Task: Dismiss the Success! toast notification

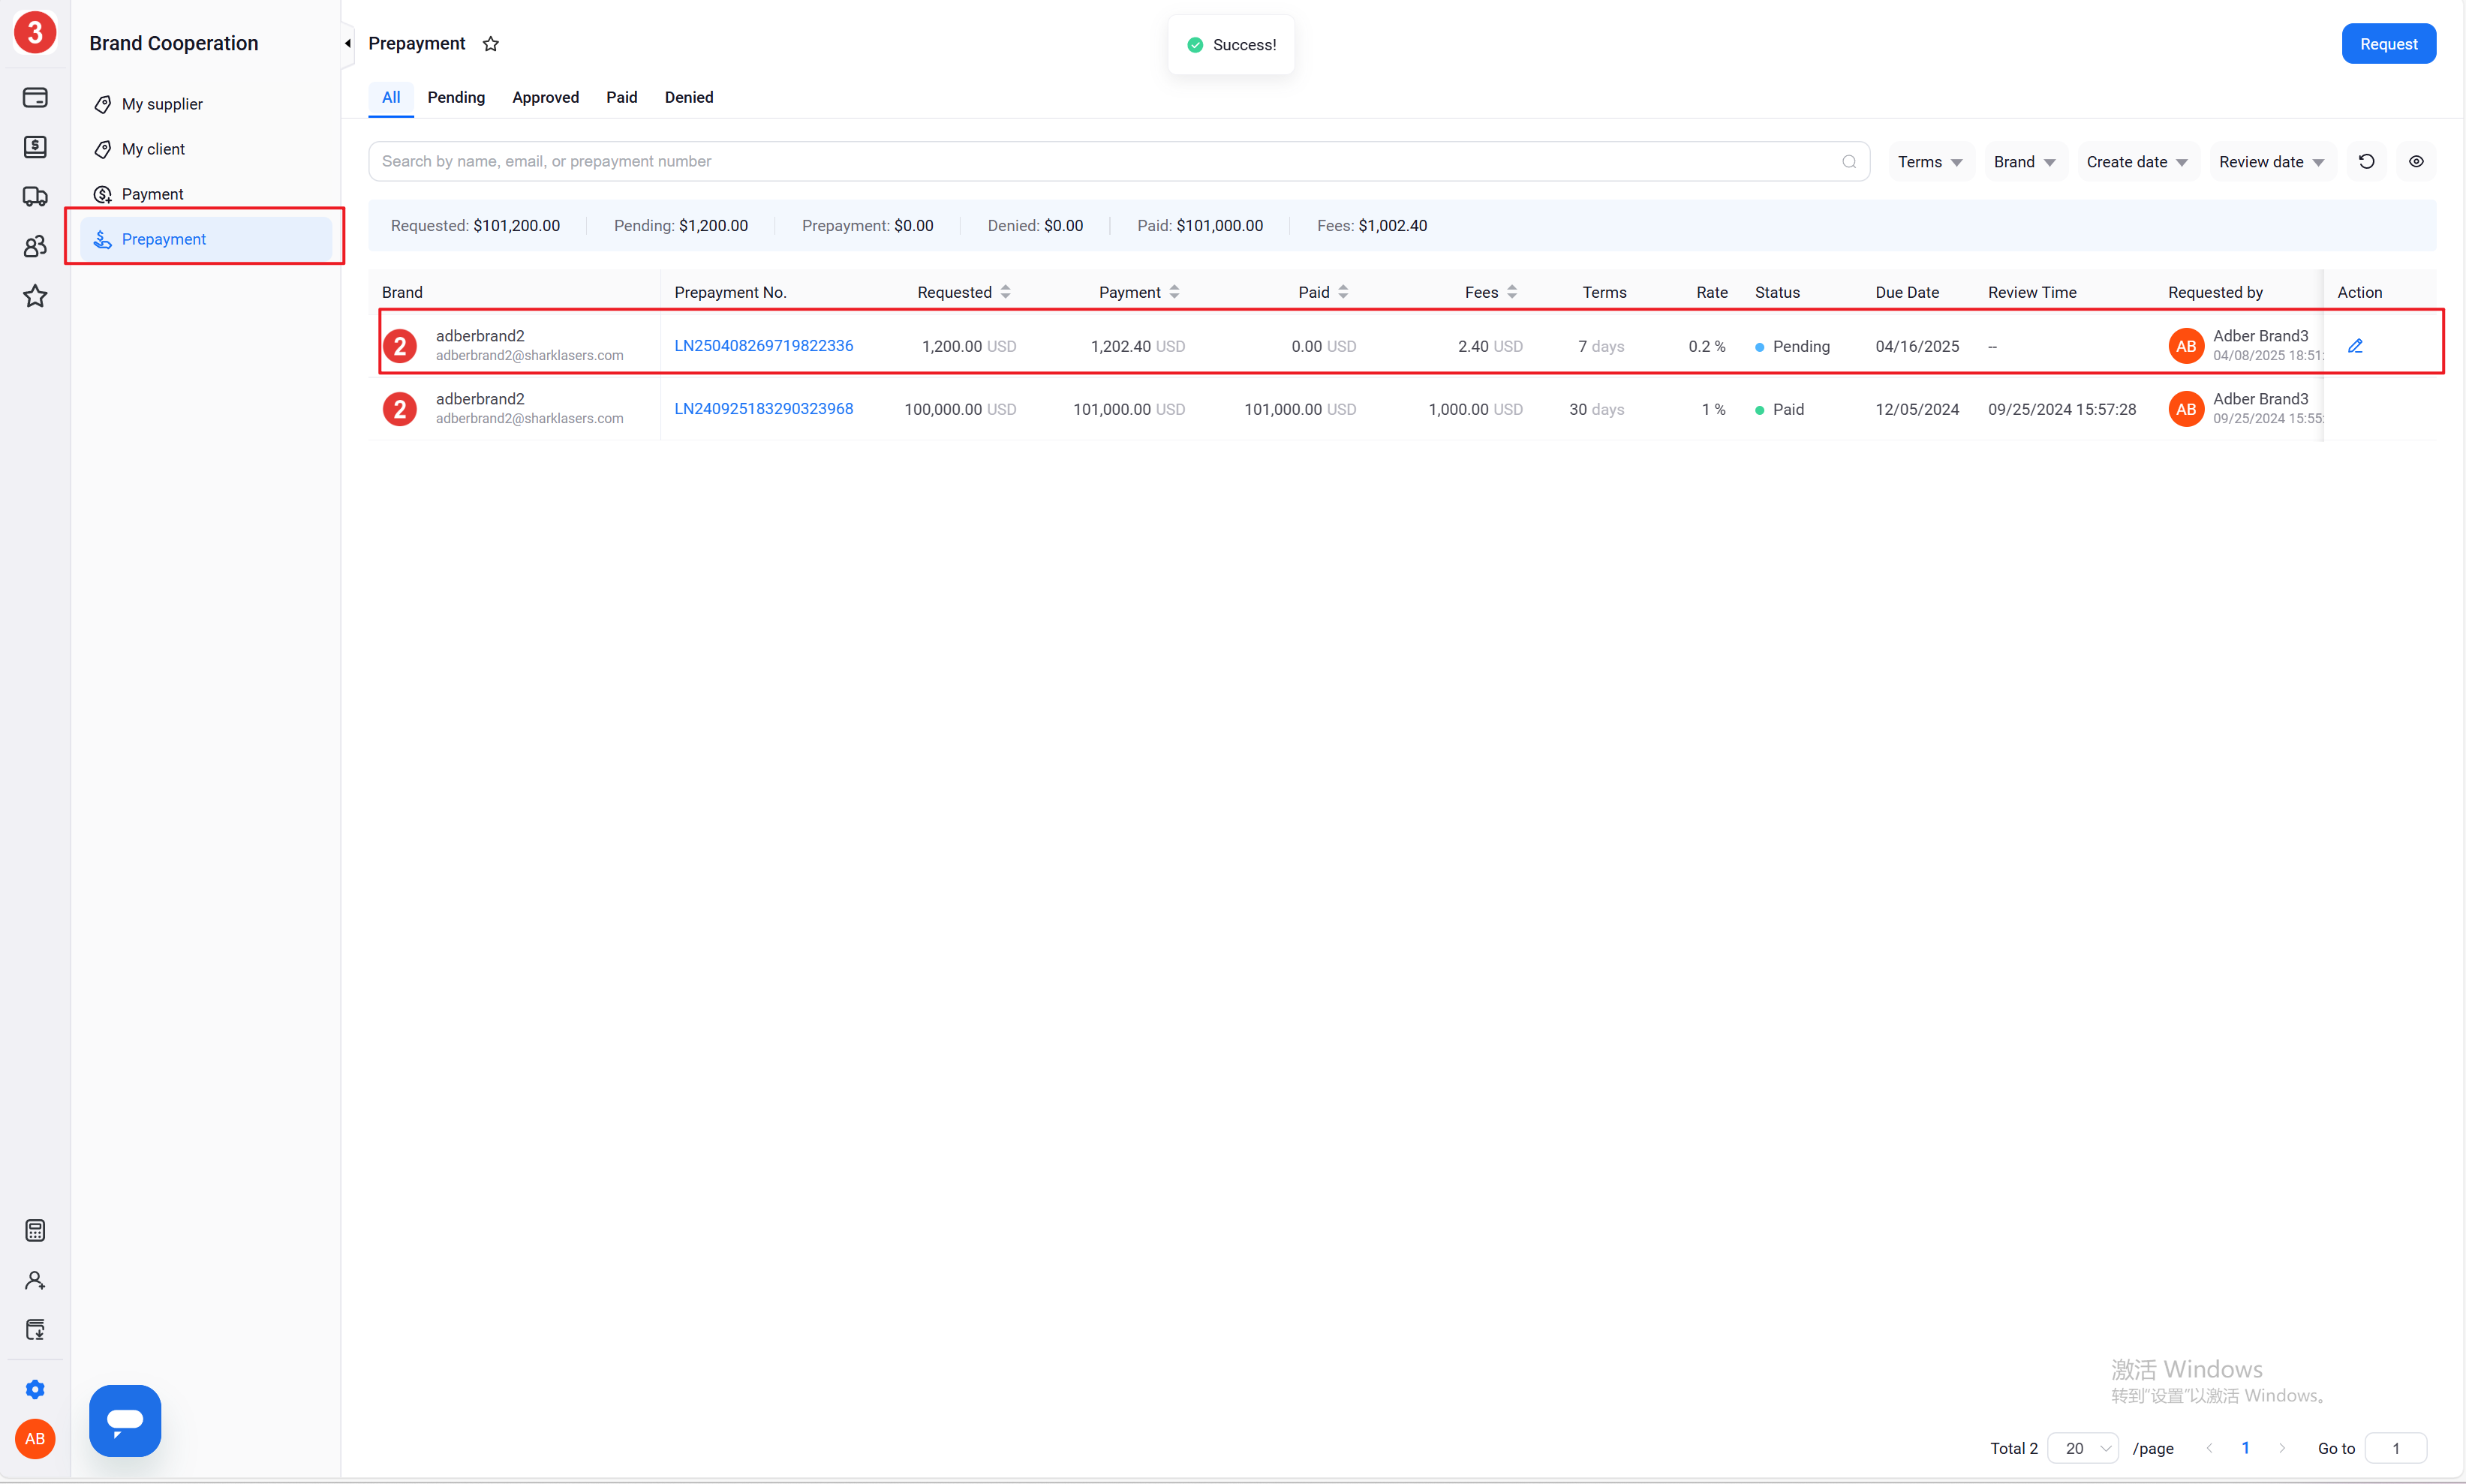Action: coord(1231,45)
